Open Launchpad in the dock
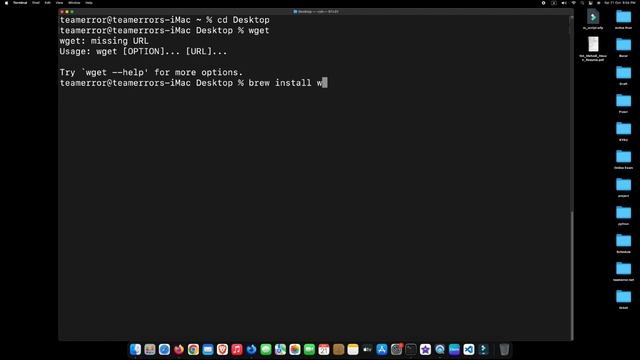The width and height of the screenshot is (640, 360). (x=150, y=349)
